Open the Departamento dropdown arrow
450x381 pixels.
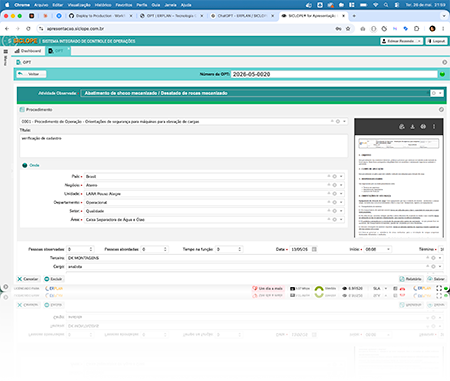[341, 202]
